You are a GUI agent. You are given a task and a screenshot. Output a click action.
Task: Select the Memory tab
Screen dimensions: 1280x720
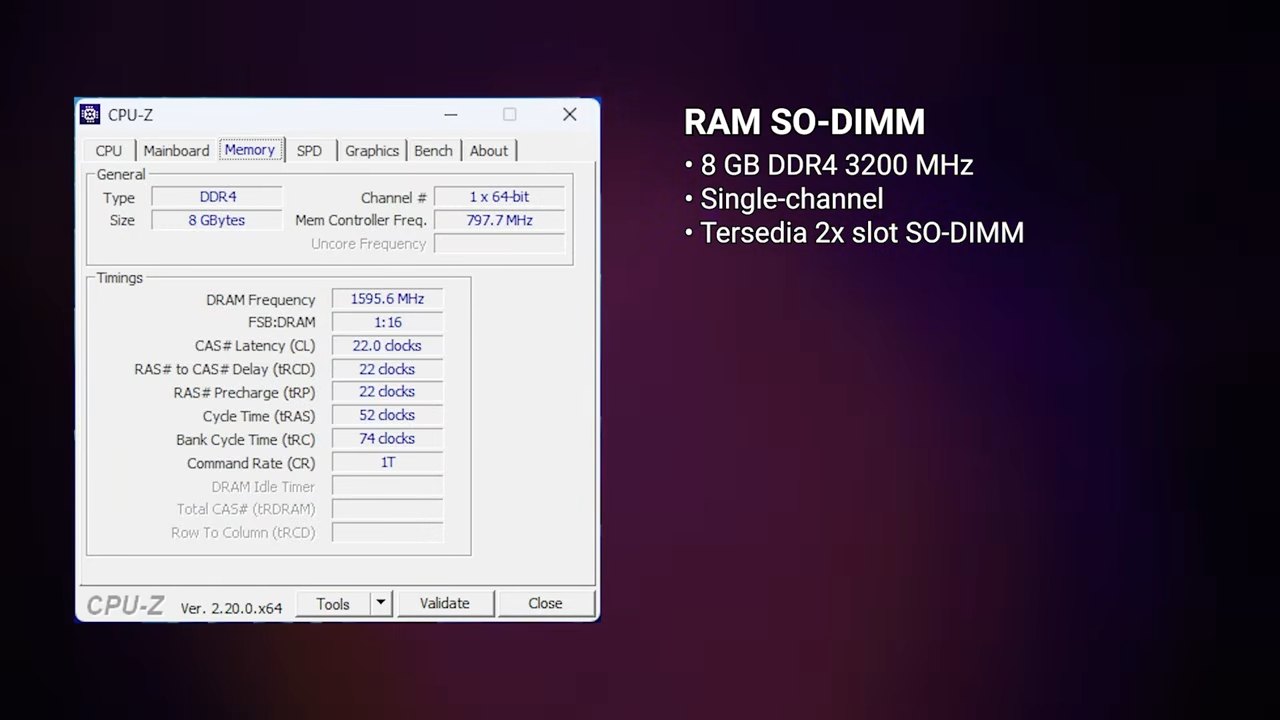[x=250, y=149]
